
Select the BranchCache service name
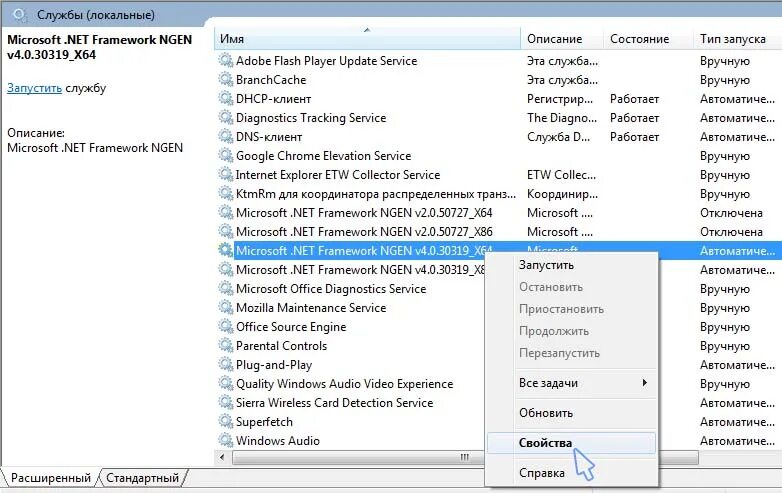pyautogui.click(x=271, y=80)
